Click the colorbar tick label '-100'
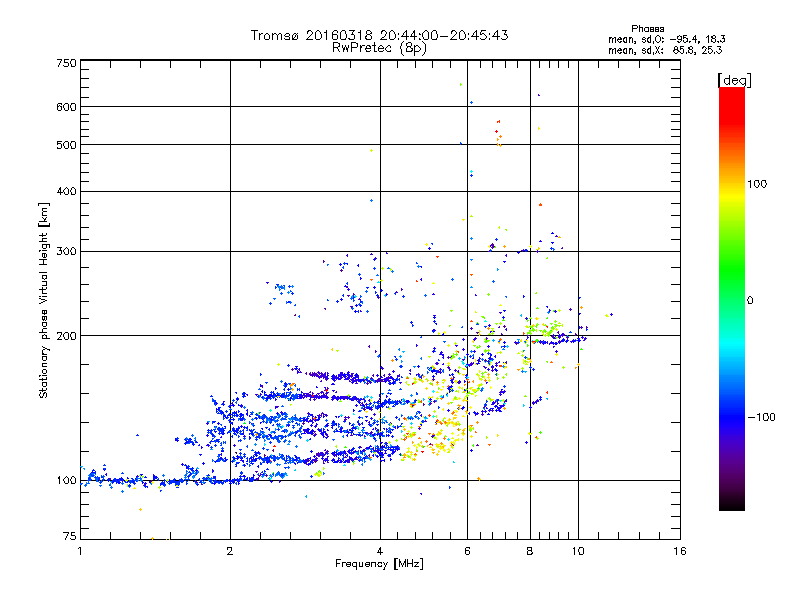Viewport: 800px width, 600px height. [x=761, y=417]
